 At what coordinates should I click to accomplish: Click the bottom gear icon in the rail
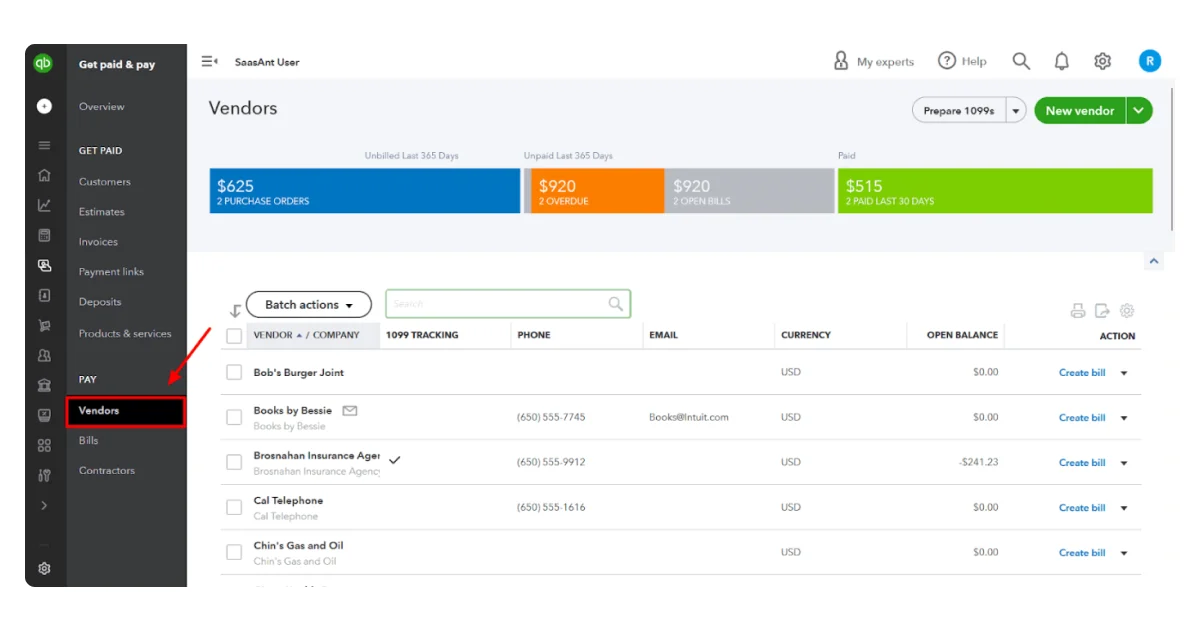click(x=44, y=568)
